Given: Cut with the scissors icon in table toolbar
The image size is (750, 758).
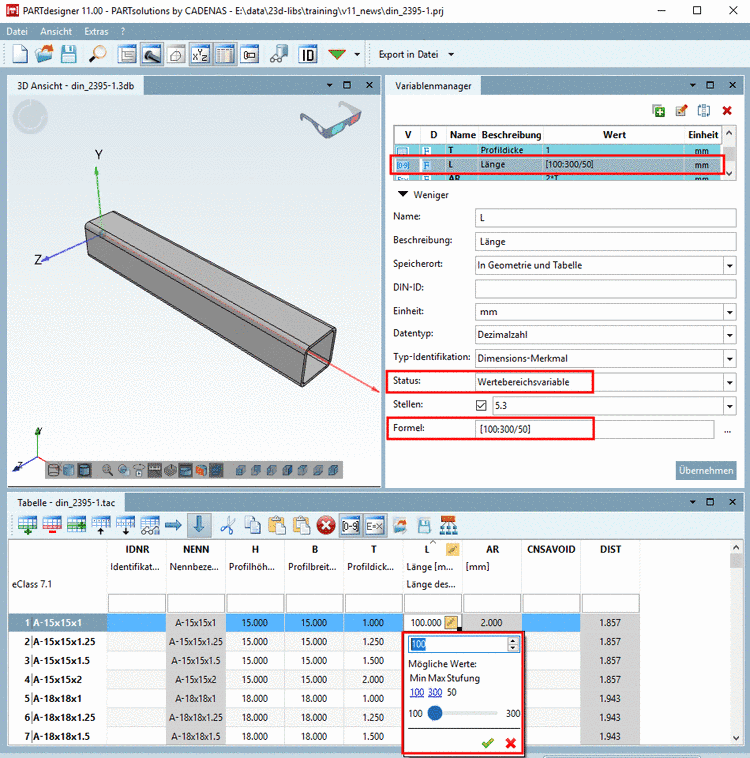Looking at the screenshot, I should 227,525.
